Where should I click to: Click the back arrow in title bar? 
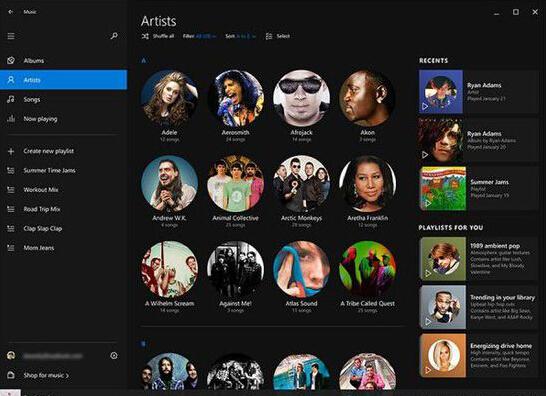point(11,12)
